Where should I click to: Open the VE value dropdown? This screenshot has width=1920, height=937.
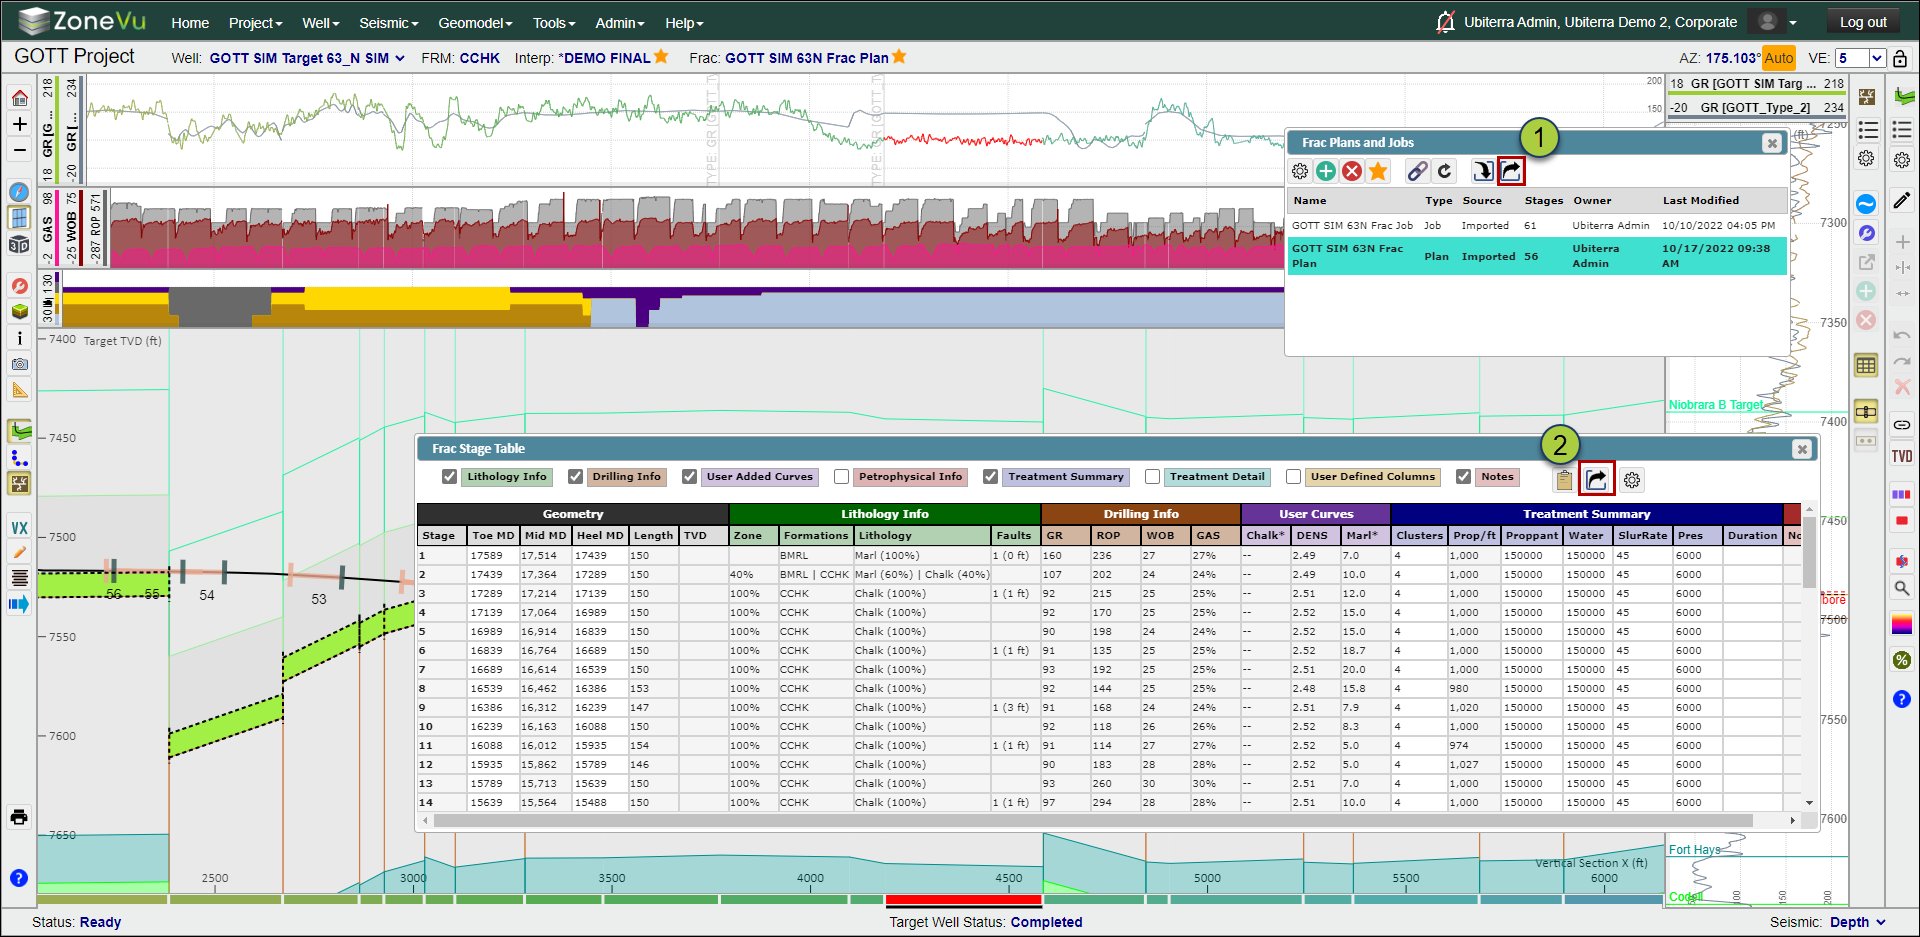1877,58
